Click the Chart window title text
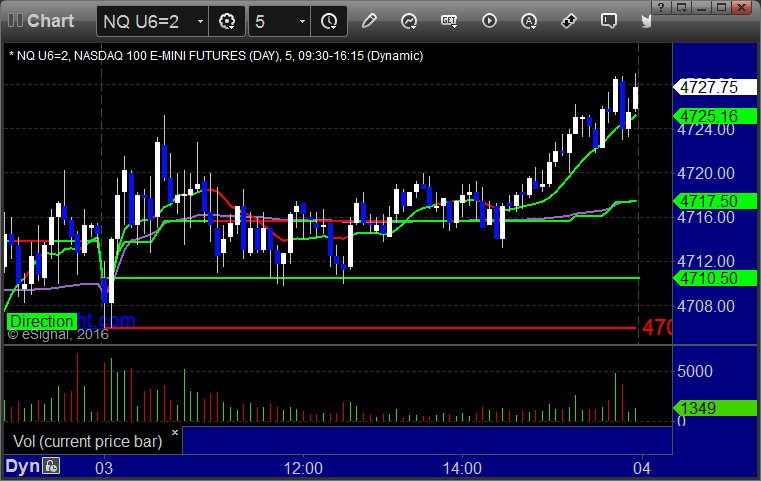This screenshot has width=761, height=481. [x=50, y=20]
